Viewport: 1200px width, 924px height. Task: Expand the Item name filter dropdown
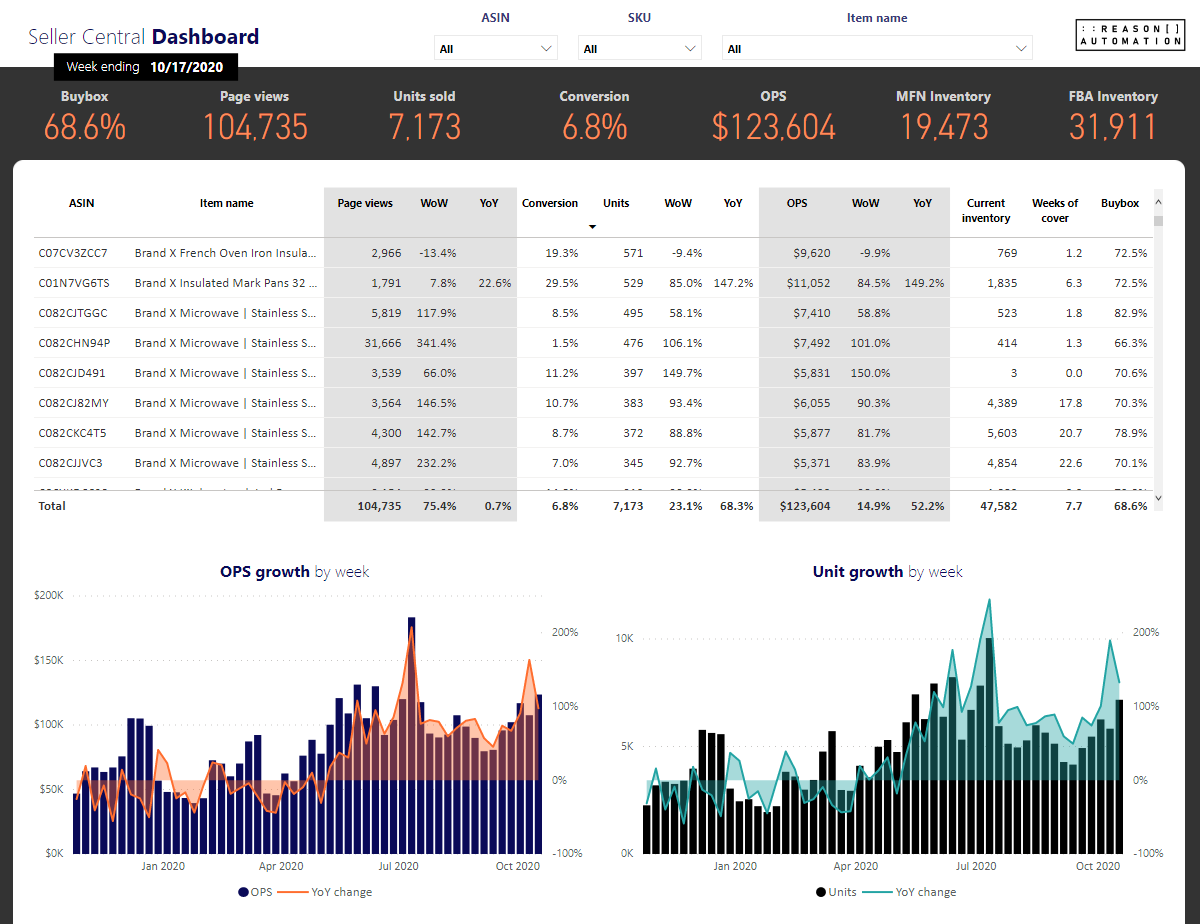click(x=877, y=48)
